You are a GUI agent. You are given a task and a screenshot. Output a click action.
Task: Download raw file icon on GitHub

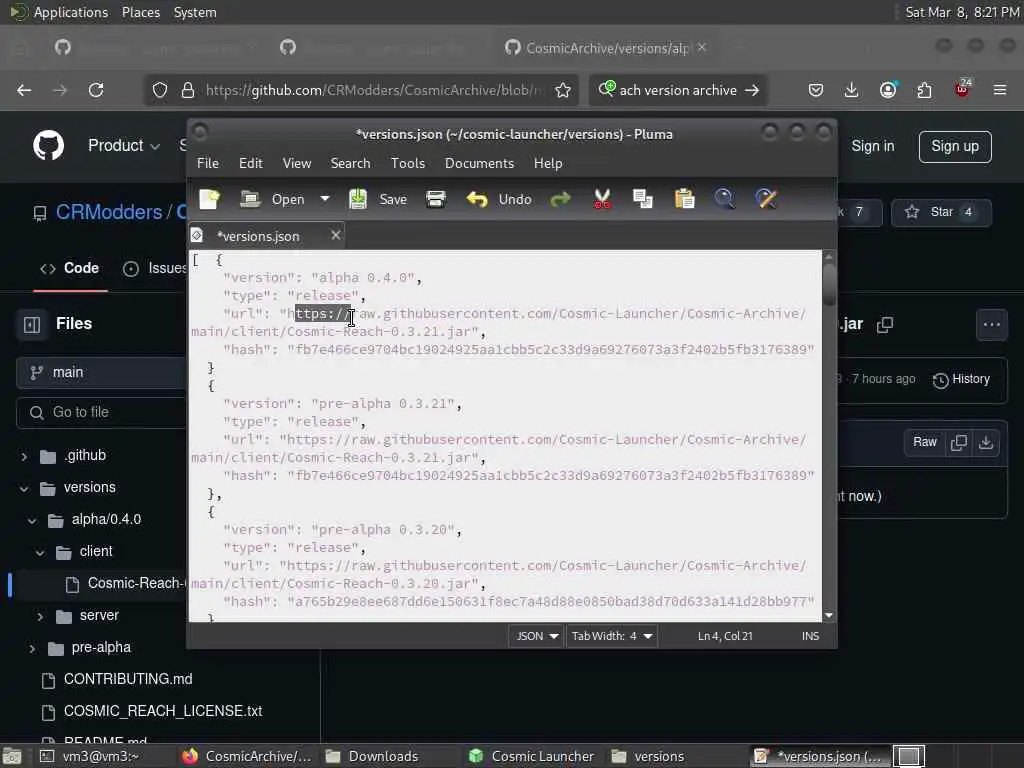[x=985, y=442]
